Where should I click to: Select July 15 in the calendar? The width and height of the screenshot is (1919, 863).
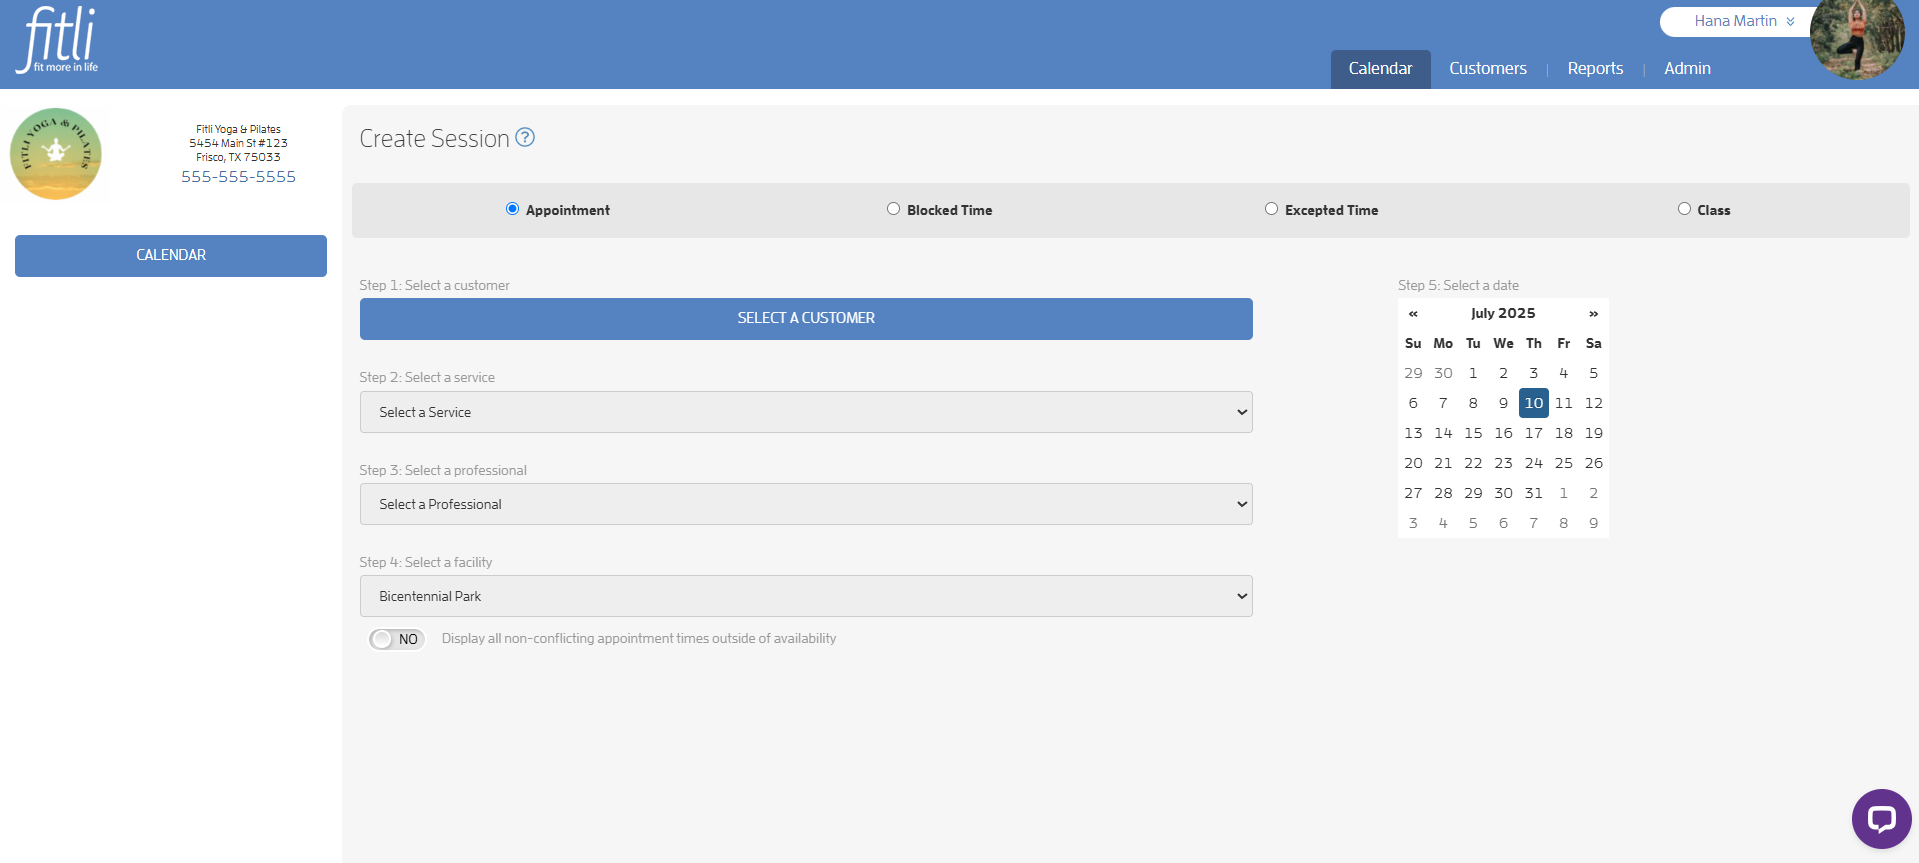(1473, 433)
